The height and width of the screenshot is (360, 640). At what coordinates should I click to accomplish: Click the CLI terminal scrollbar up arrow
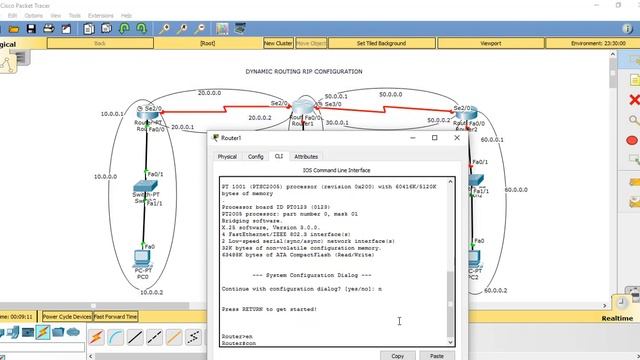(x=451, y=181)
